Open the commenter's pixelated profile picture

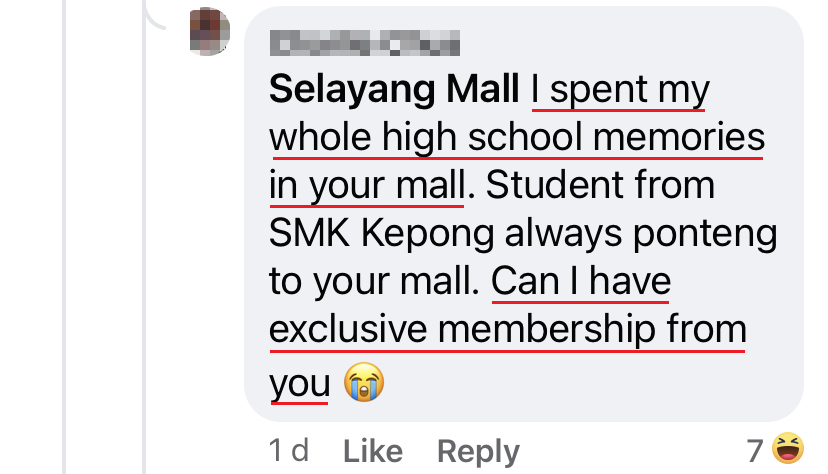[210, 31]
